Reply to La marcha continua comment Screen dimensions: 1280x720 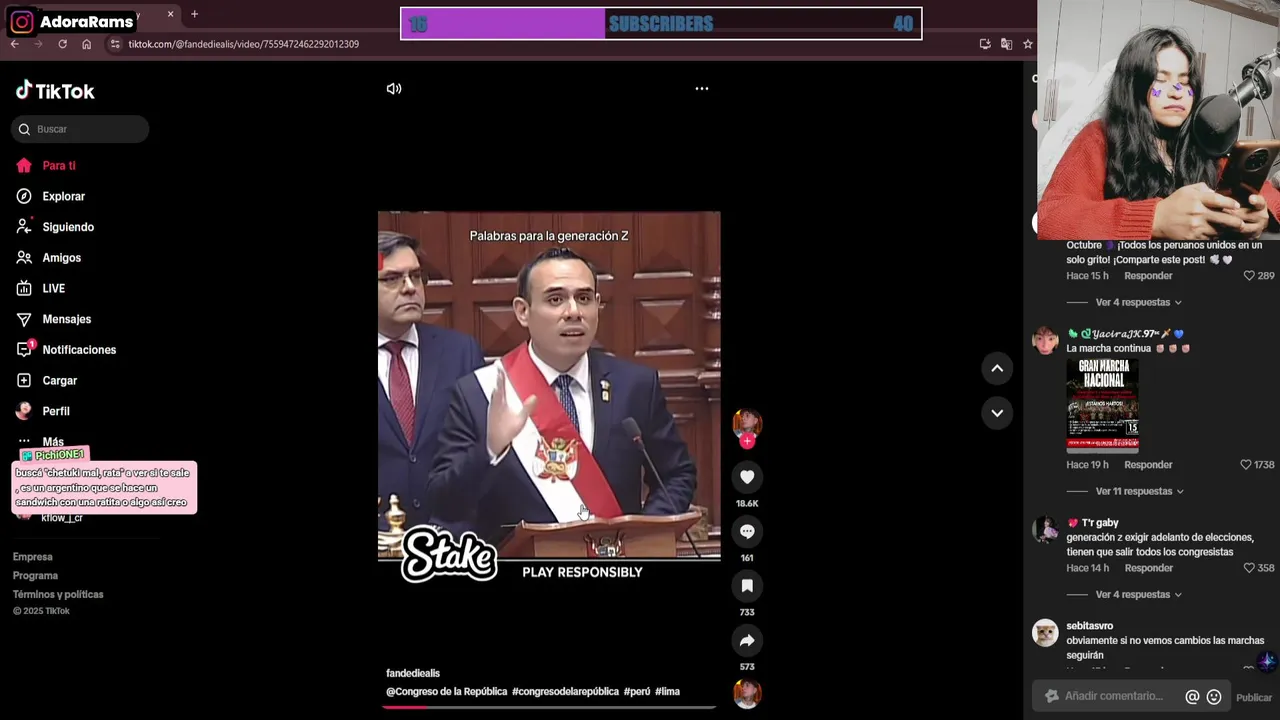tap(1148, 465)
